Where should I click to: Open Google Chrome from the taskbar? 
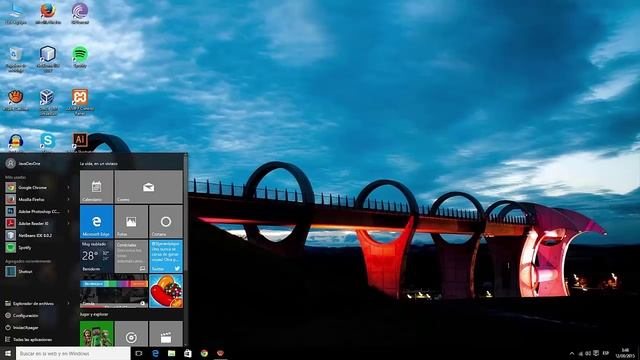click(x=204, y=353)
